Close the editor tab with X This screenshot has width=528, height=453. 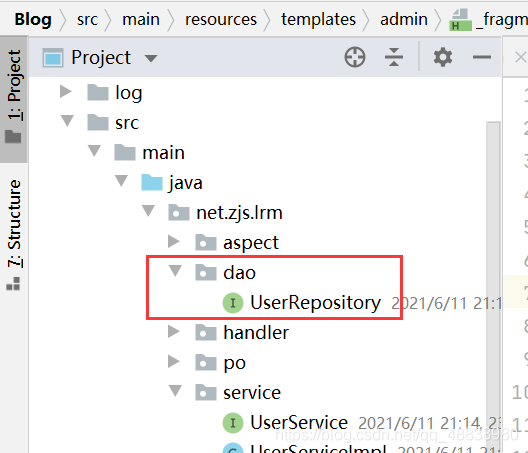click(521, 57)
